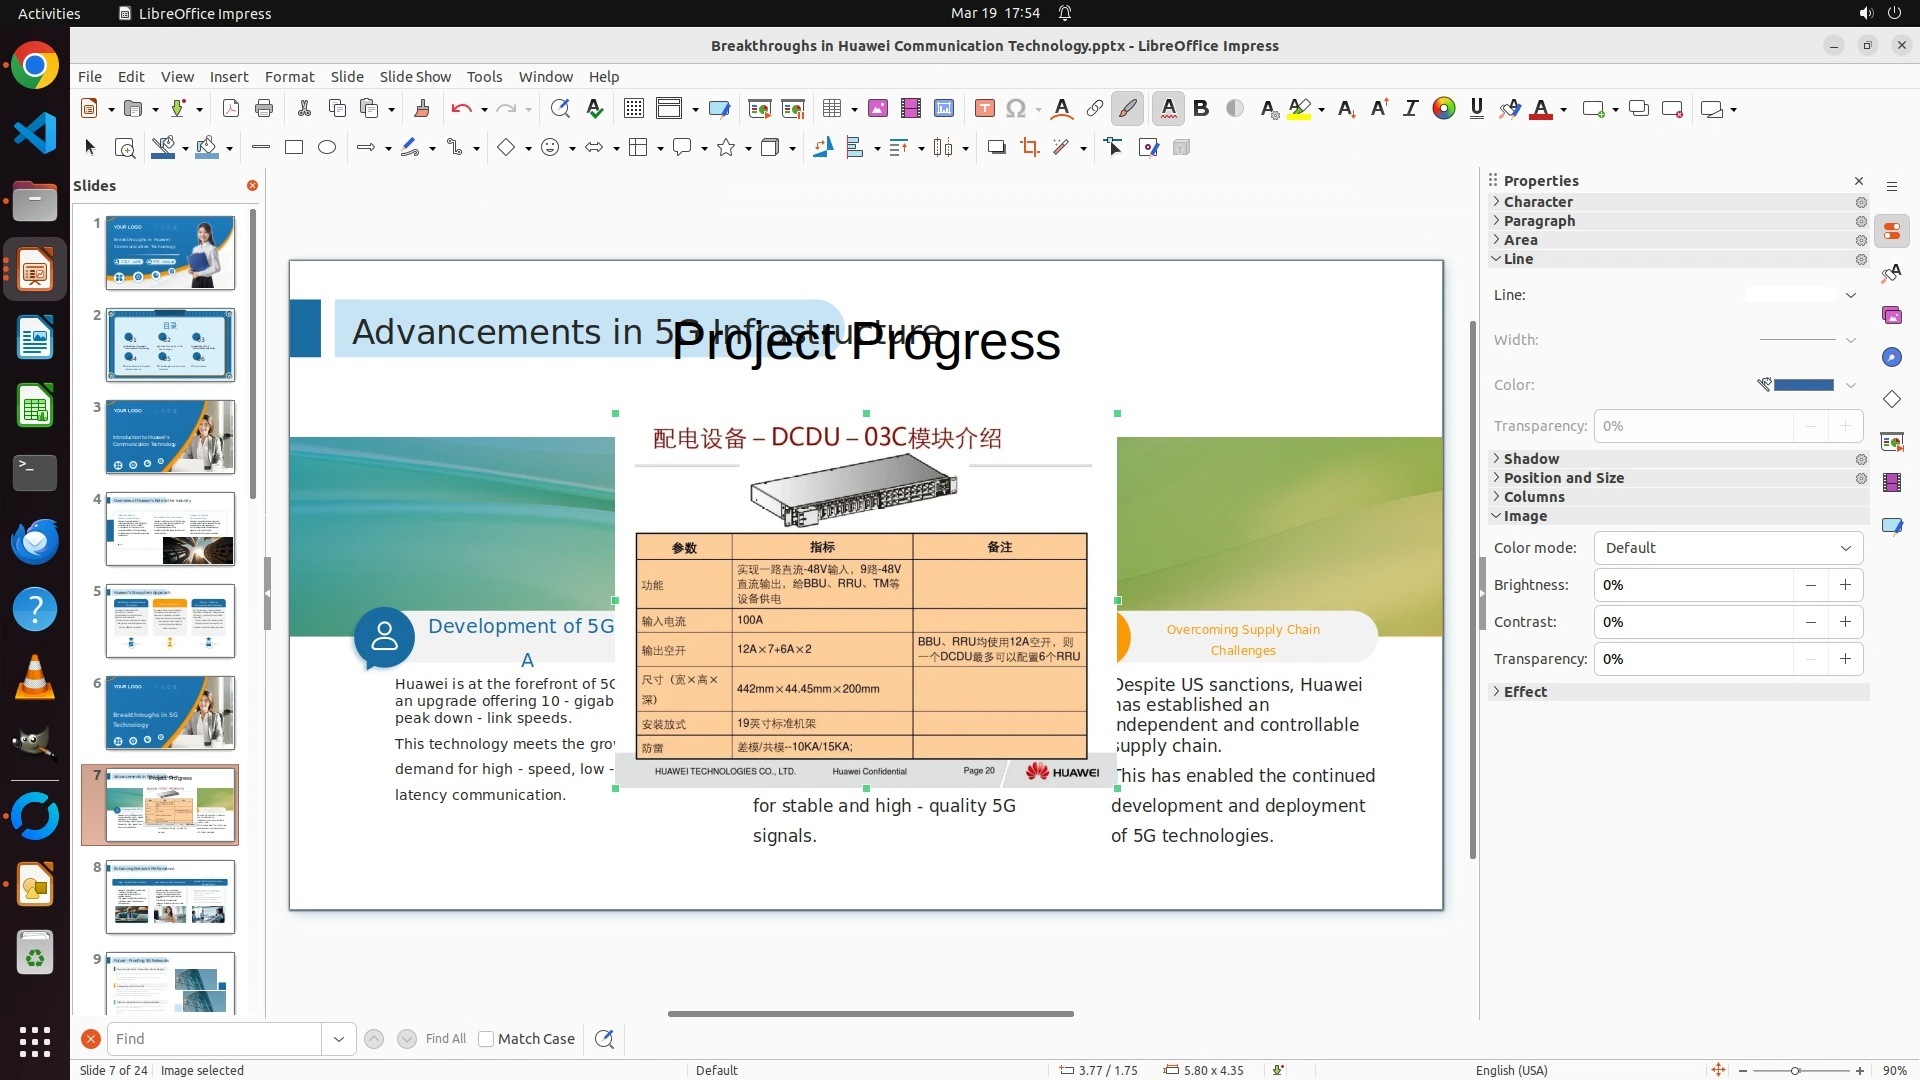Click the Print toolbar icon

click(x=264, y=109)
